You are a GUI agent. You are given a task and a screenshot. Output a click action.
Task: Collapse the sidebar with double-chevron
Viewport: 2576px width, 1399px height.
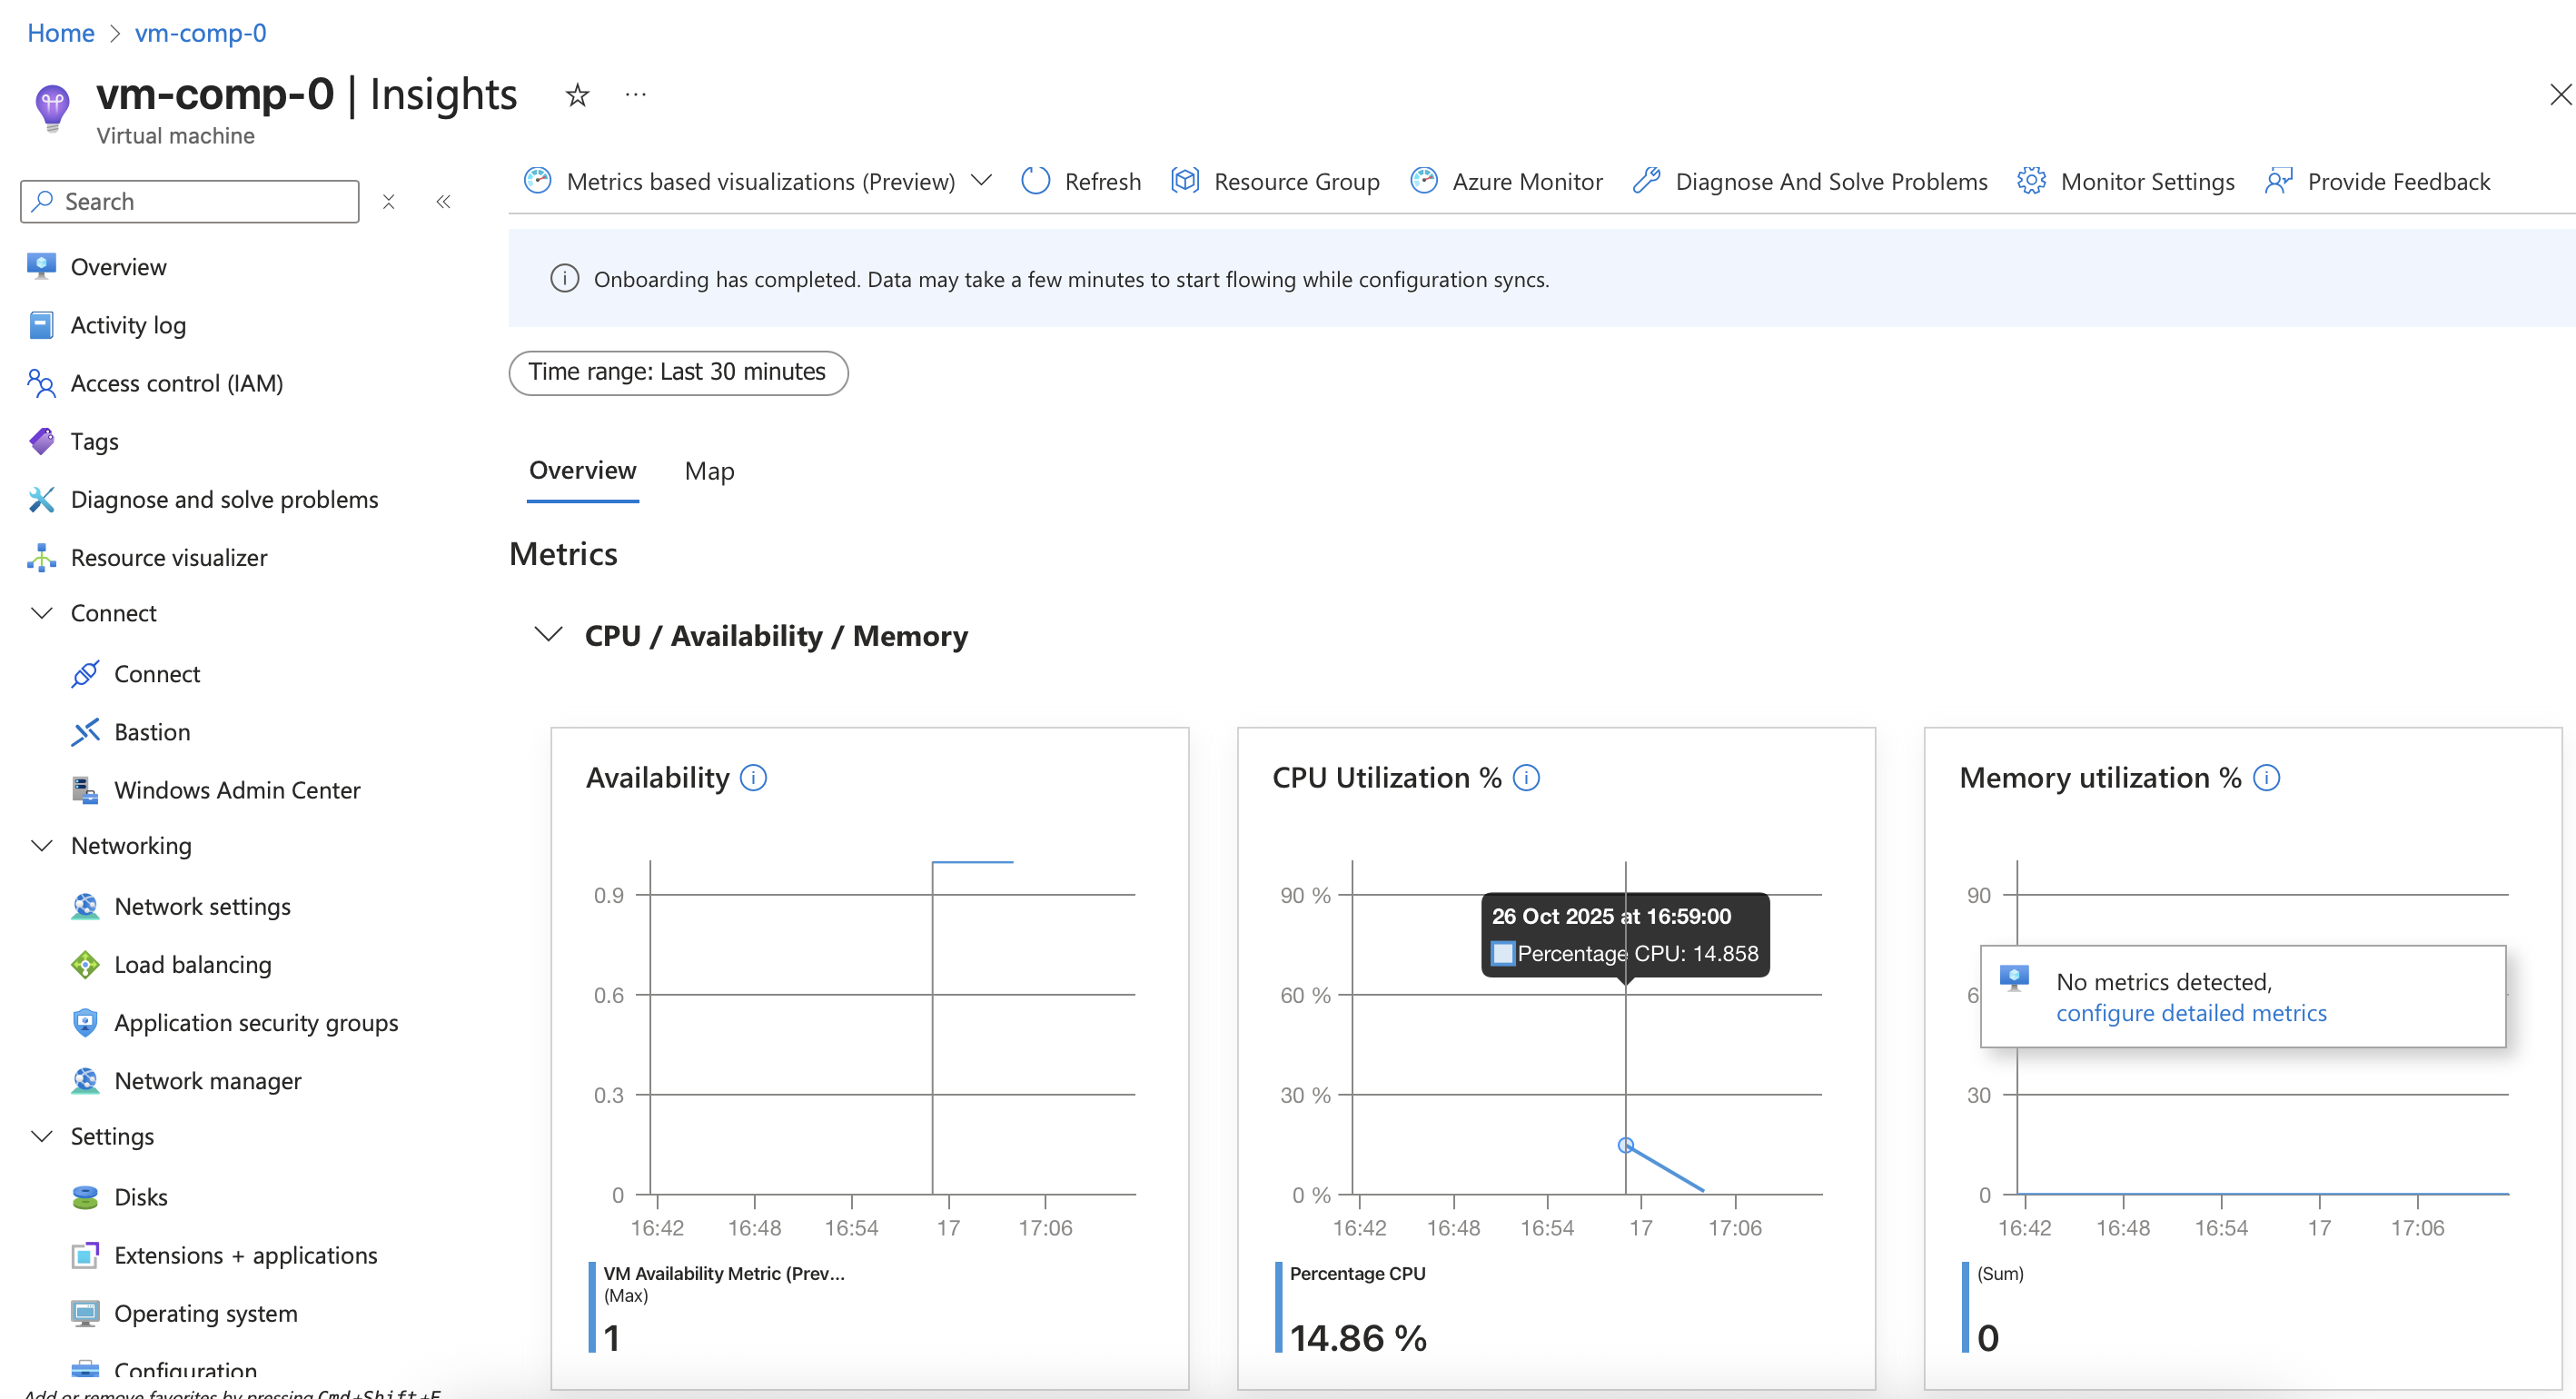pos(443,202)
